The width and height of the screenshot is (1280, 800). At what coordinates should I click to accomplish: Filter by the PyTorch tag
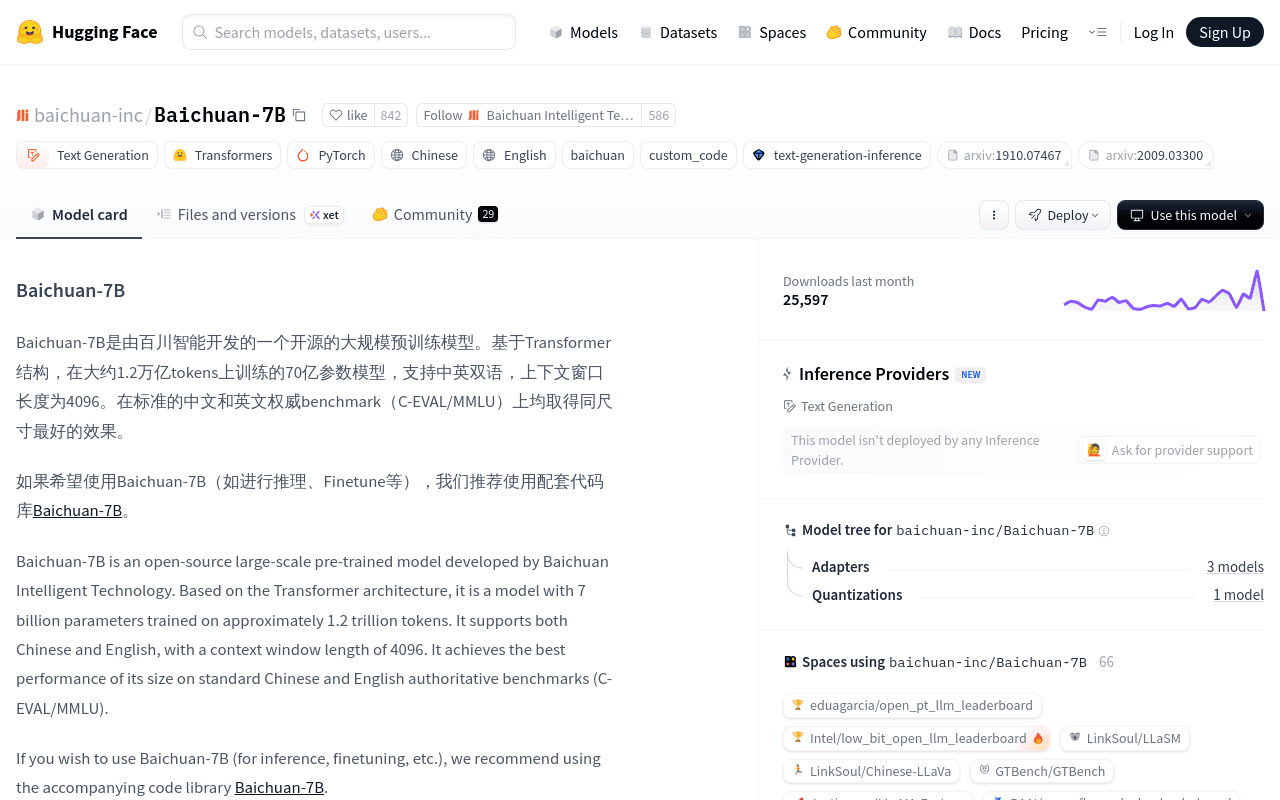331,155
